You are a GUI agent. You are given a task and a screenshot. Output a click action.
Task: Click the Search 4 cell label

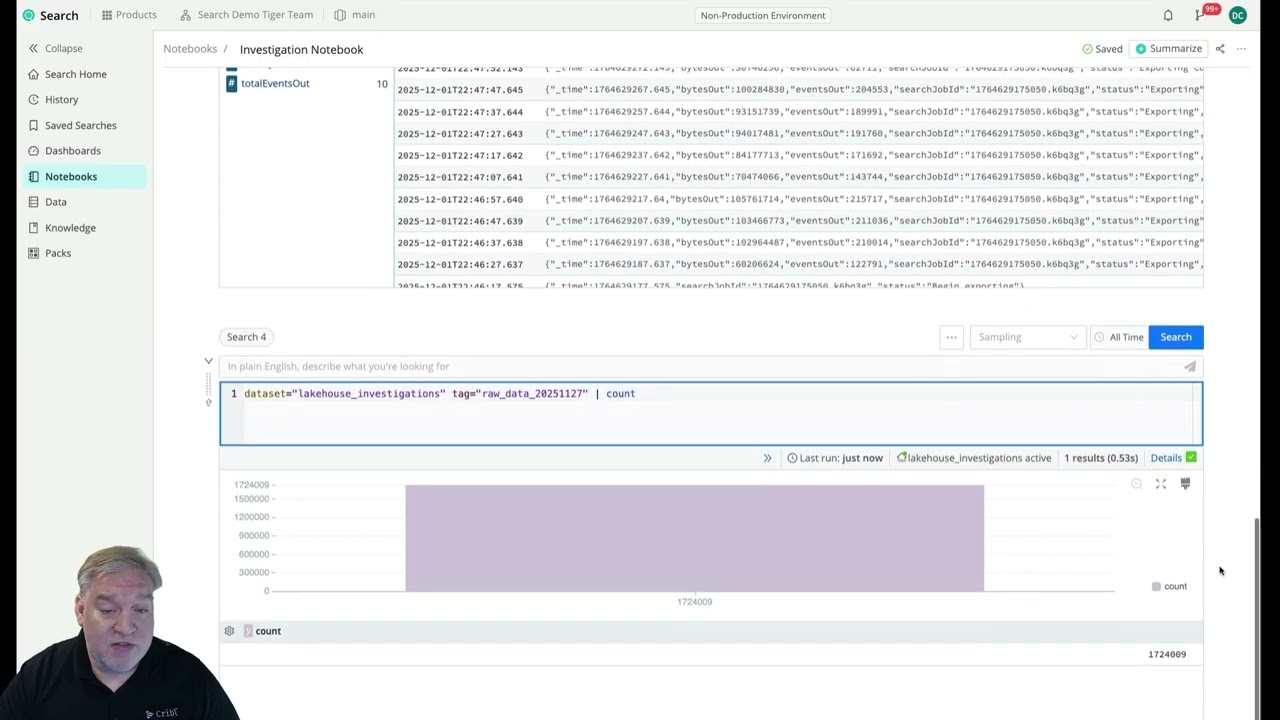point(246,337)
